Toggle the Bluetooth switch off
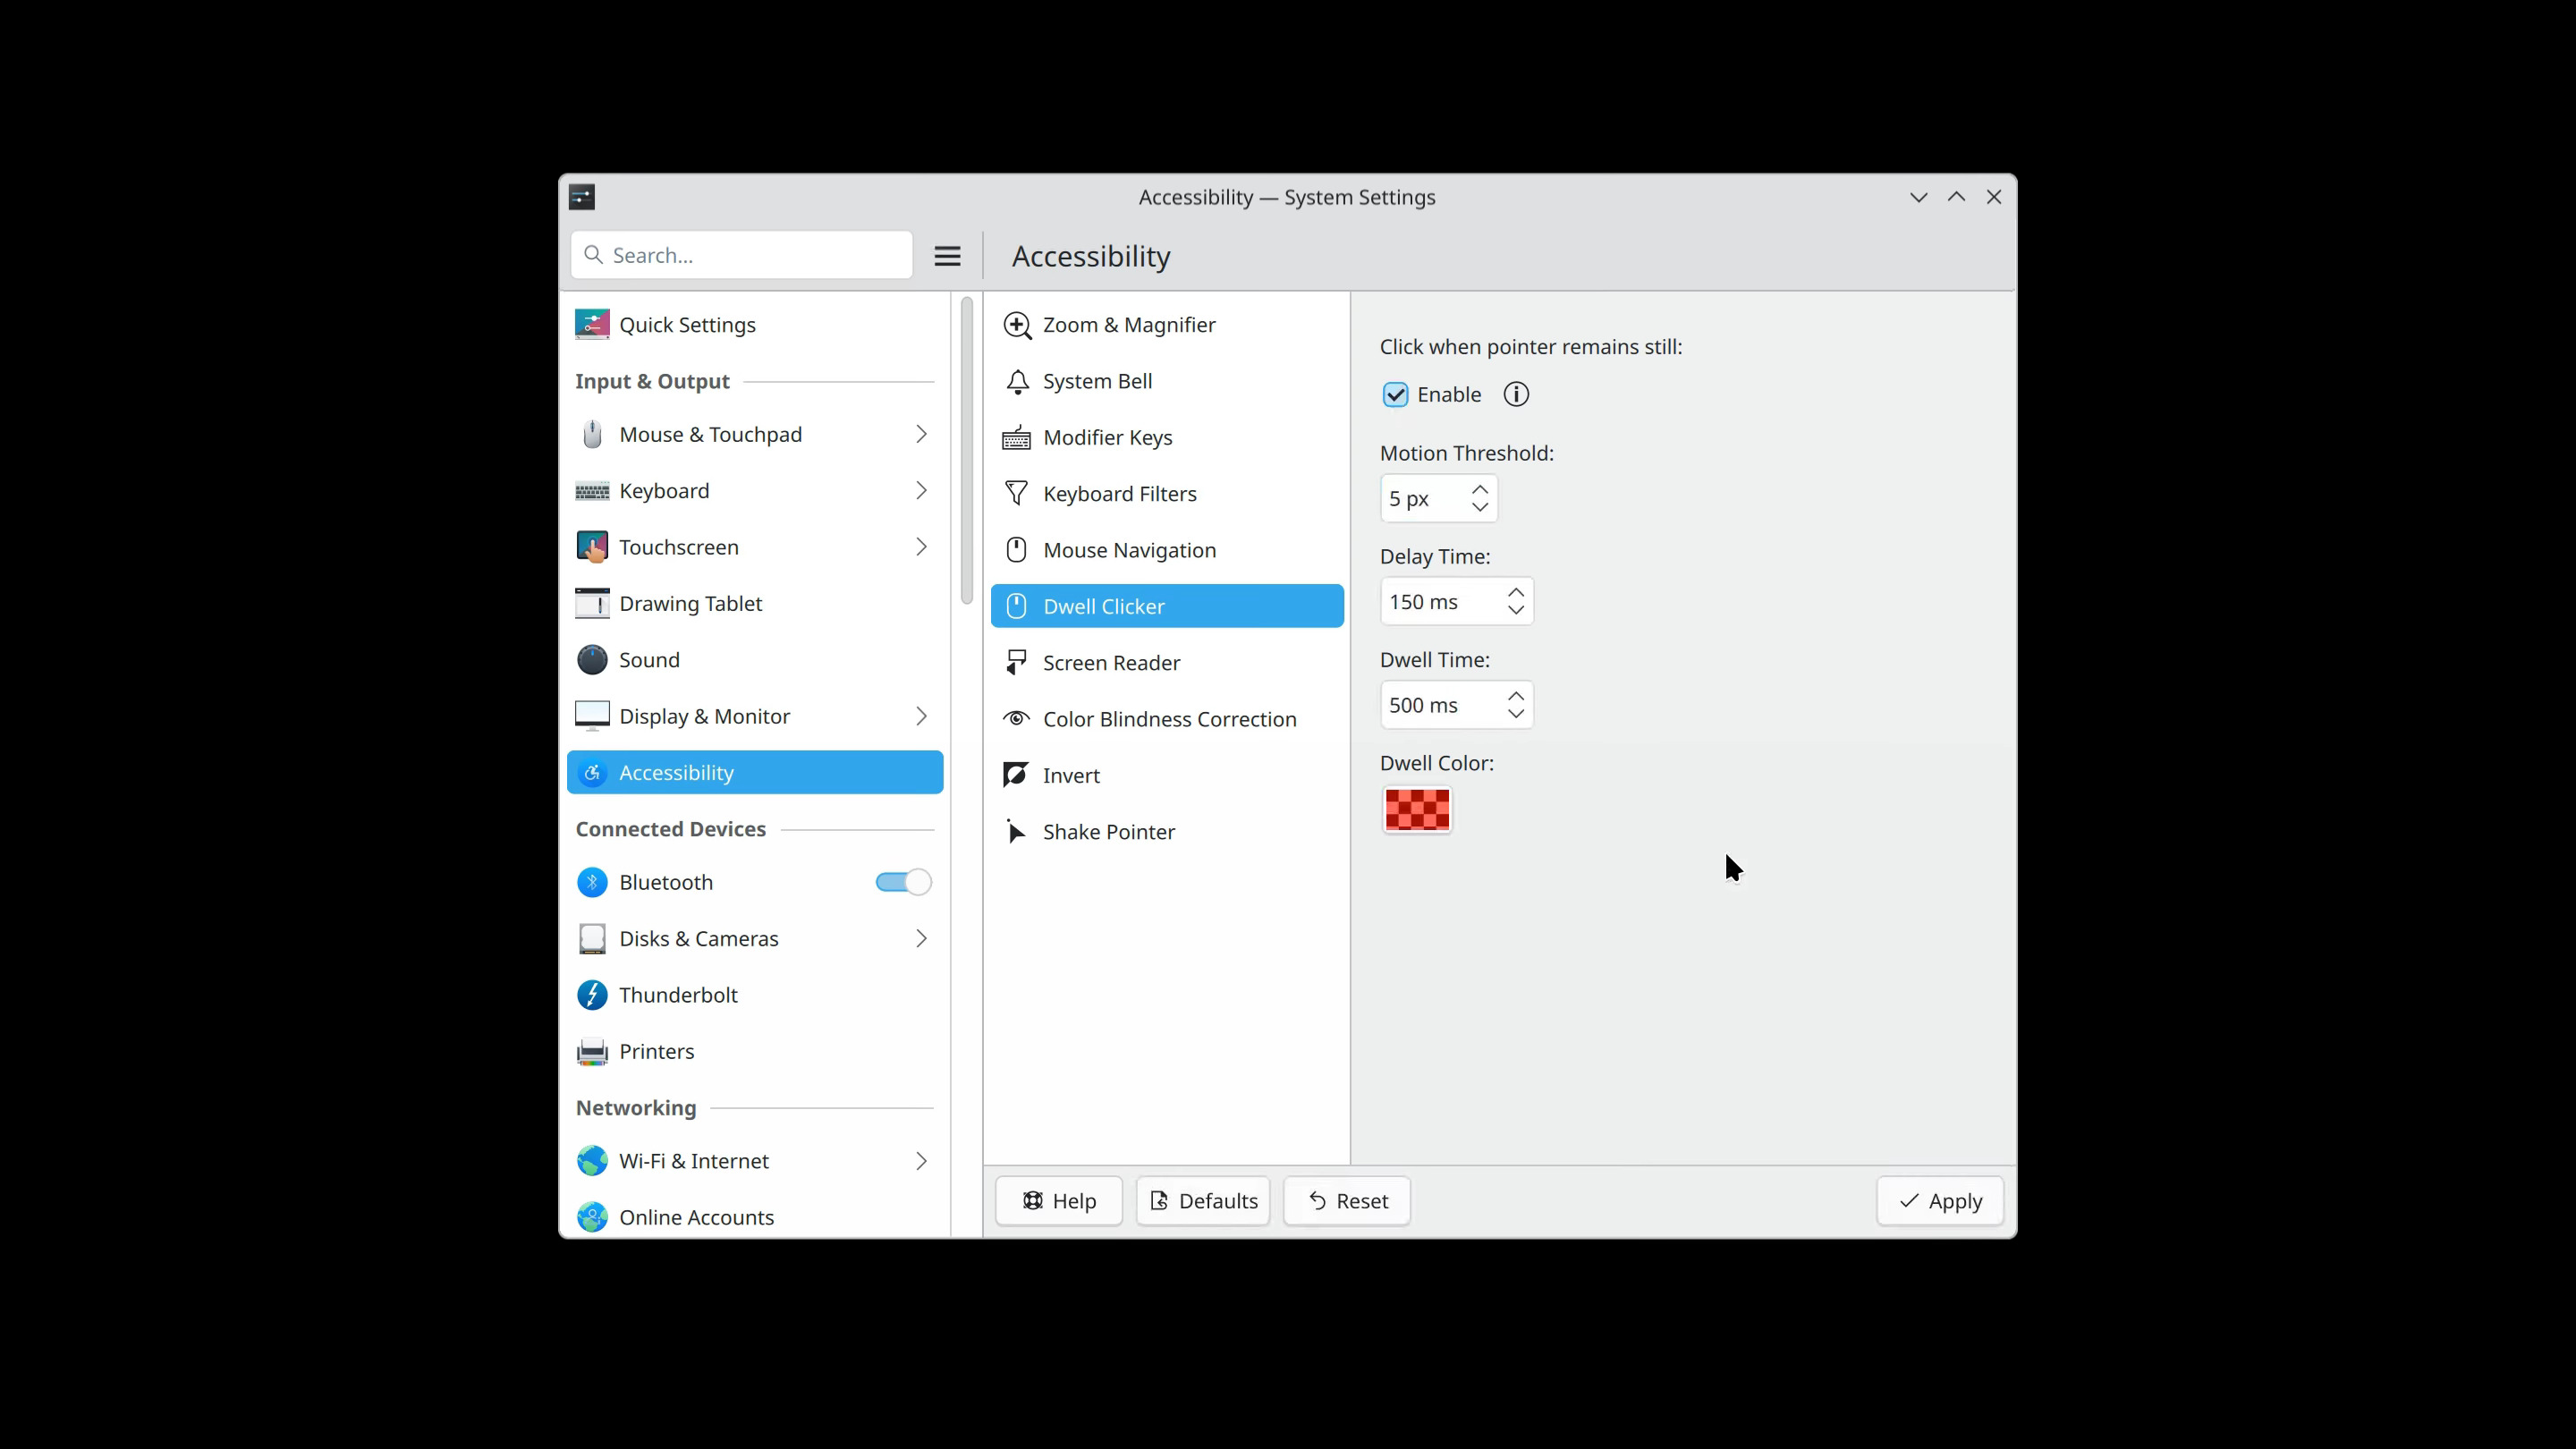Viewport: 2576px width, 1449px height. tap(903, 882)
